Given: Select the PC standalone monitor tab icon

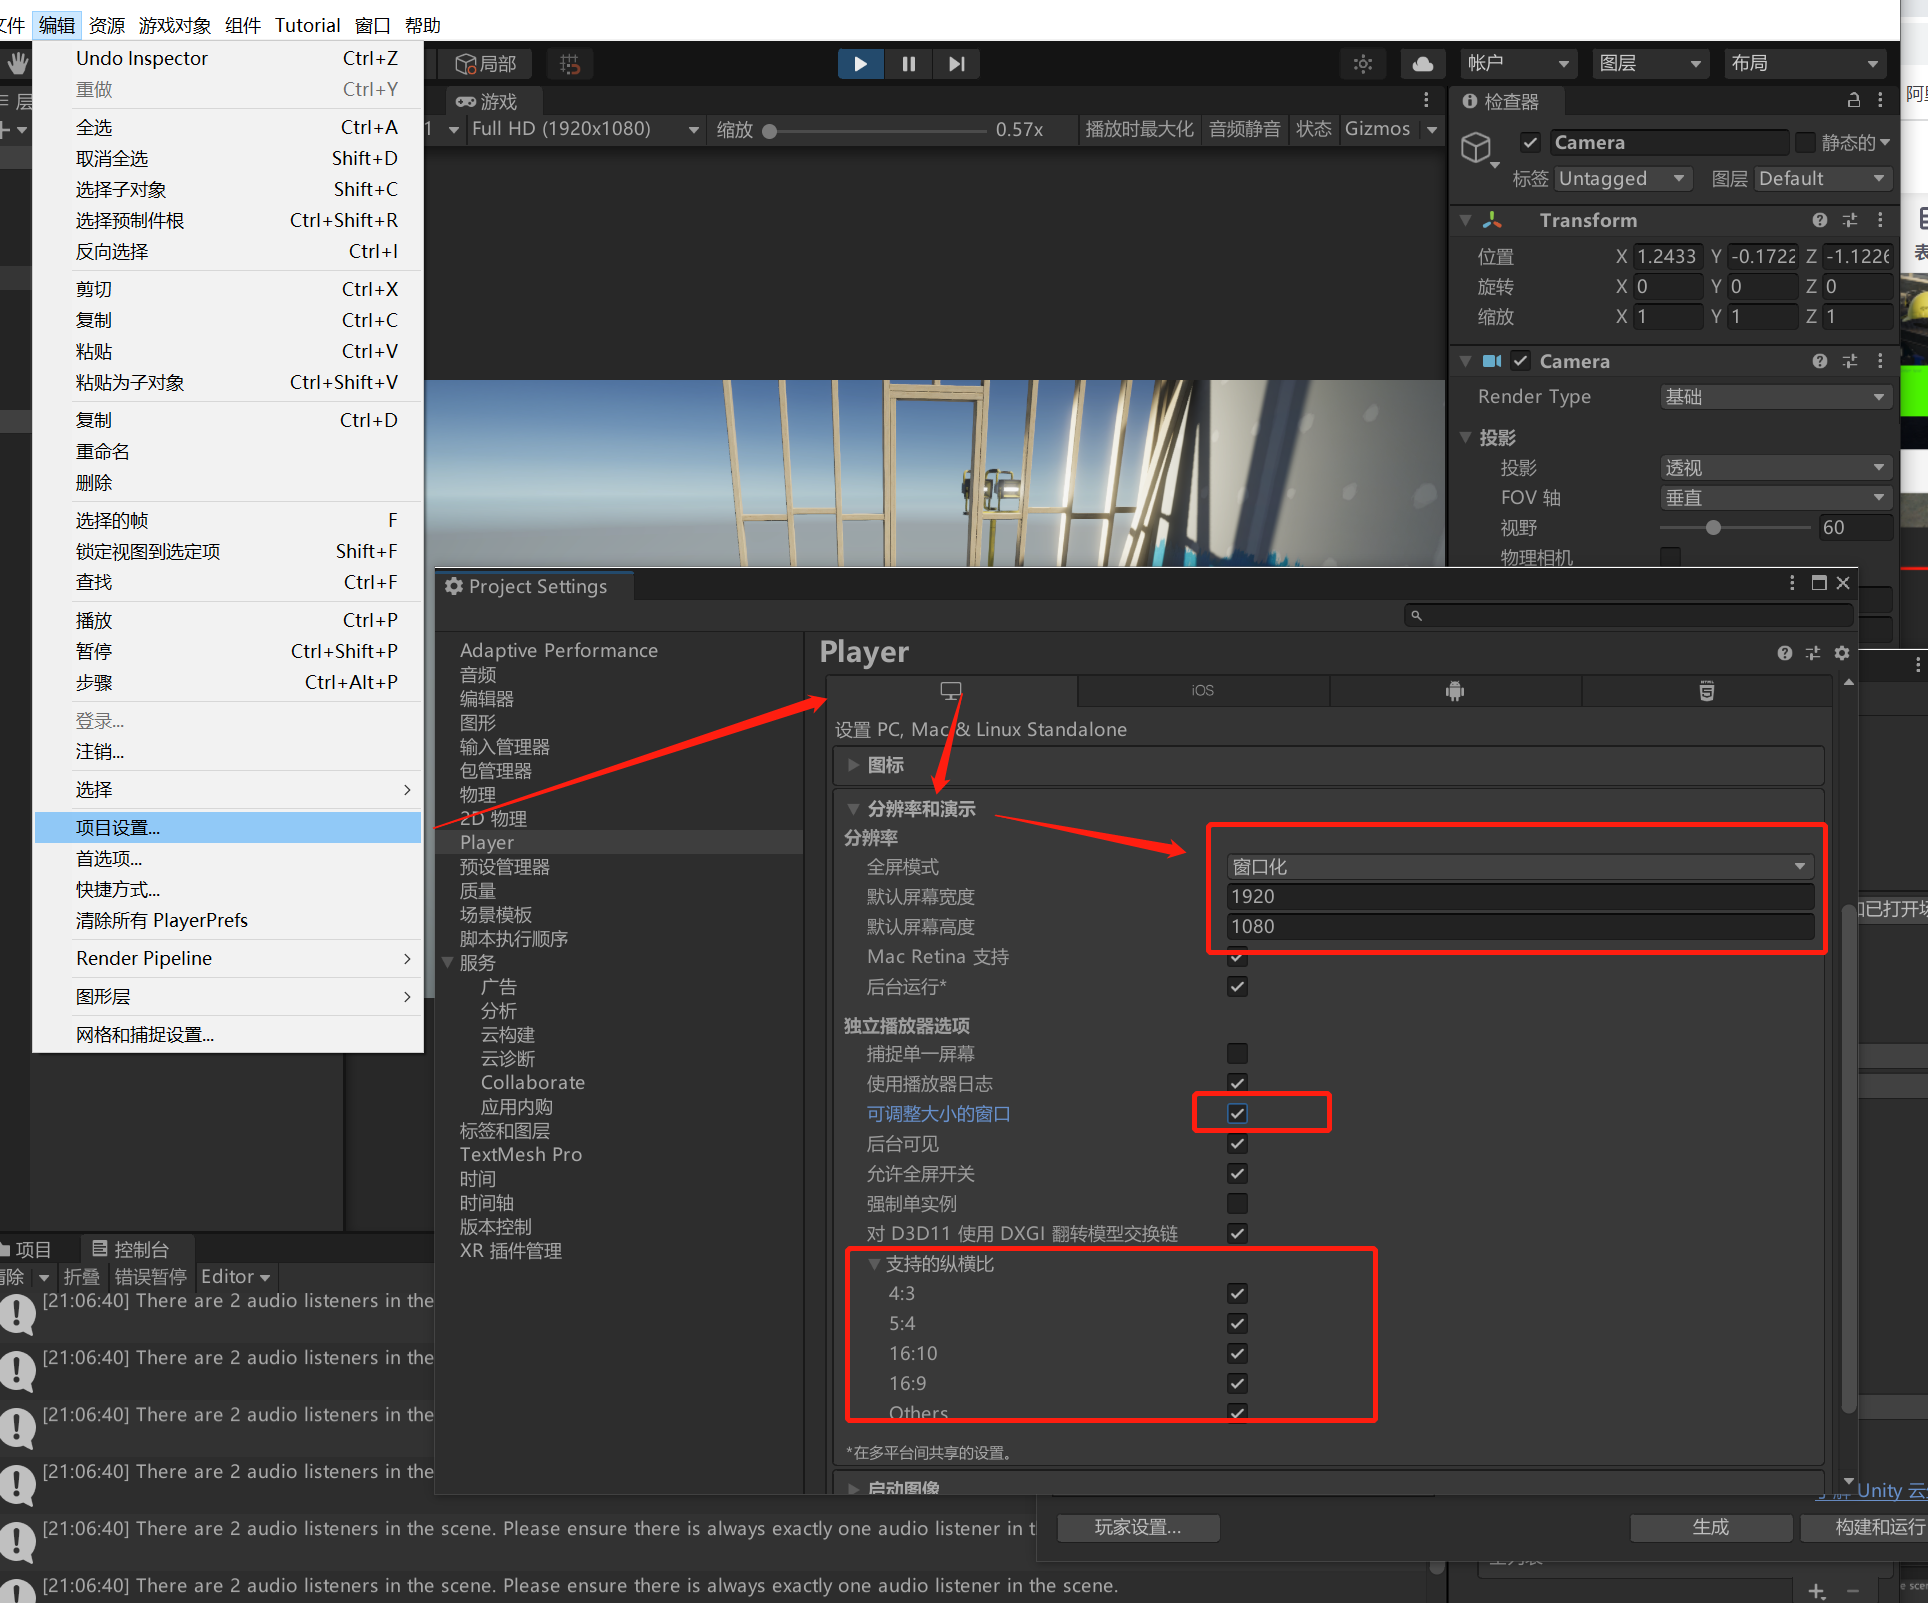Looking at the screenshot, I should tap(951, 691).
